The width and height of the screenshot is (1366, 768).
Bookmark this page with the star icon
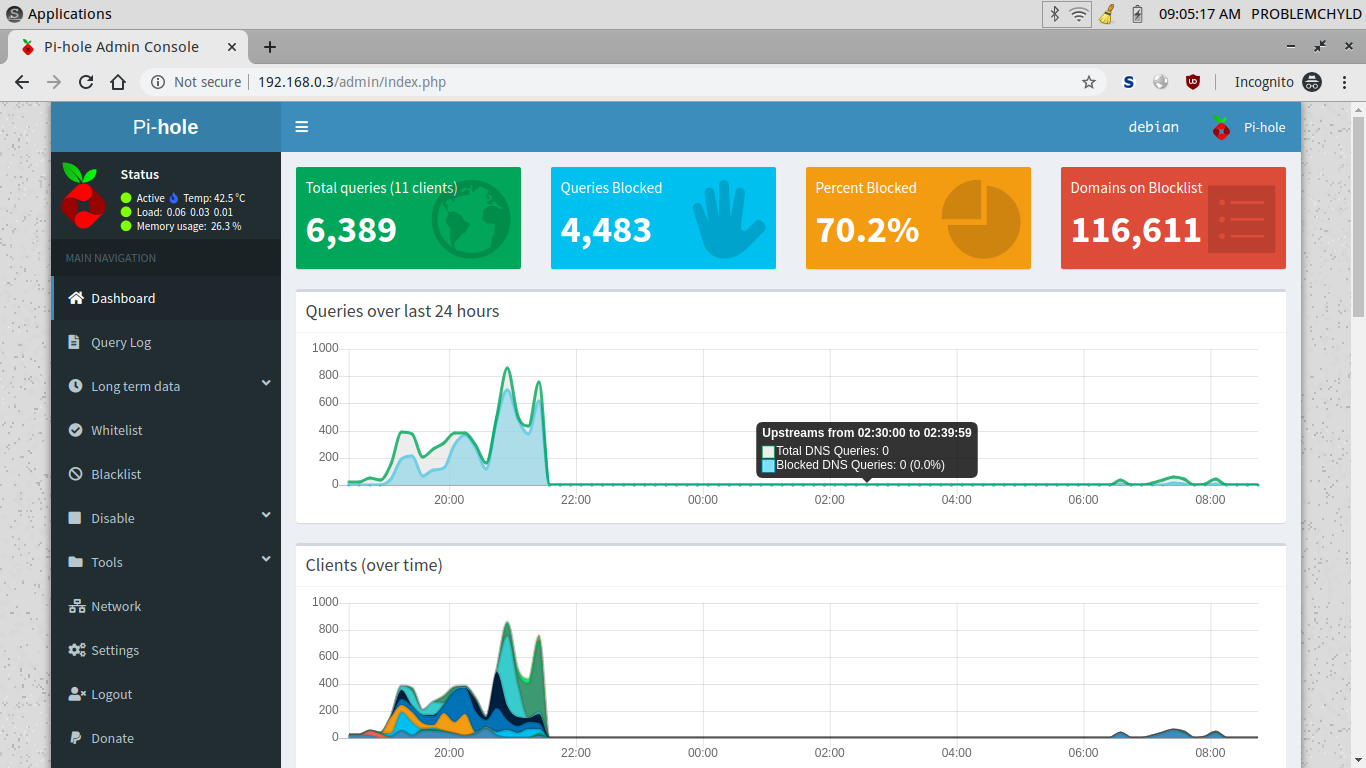[1089, 82]
